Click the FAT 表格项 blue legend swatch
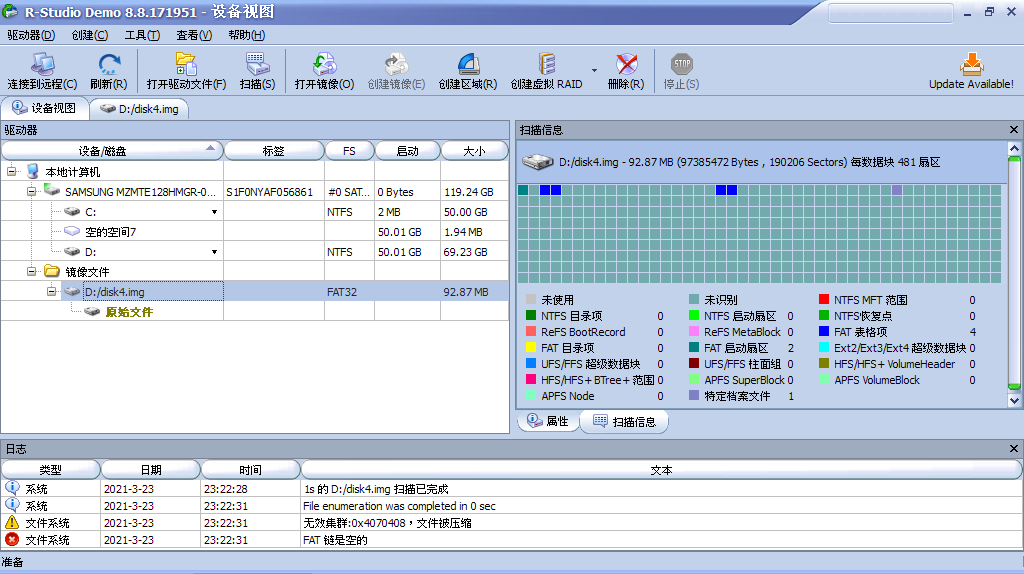This screenshot has width=1024, height=574. point(824,332)
